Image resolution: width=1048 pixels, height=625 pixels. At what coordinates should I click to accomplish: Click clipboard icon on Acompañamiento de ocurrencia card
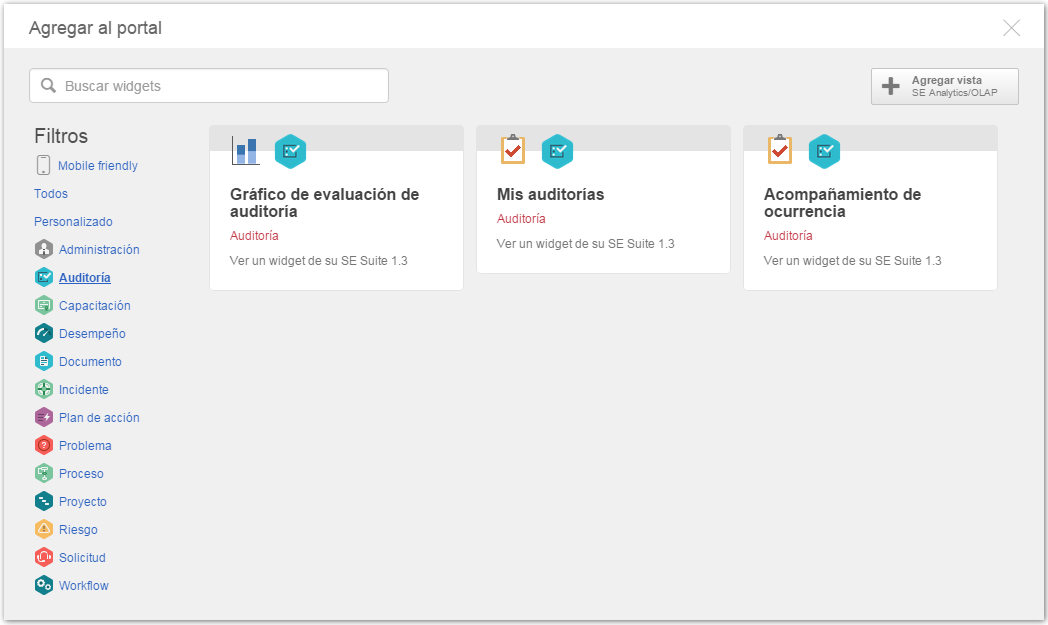pos(779,149)
